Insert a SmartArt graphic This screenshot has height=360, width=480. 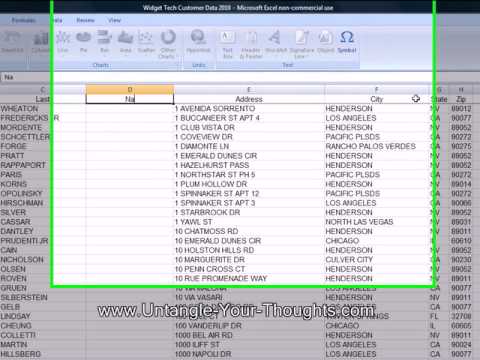(x=12, y=42)
